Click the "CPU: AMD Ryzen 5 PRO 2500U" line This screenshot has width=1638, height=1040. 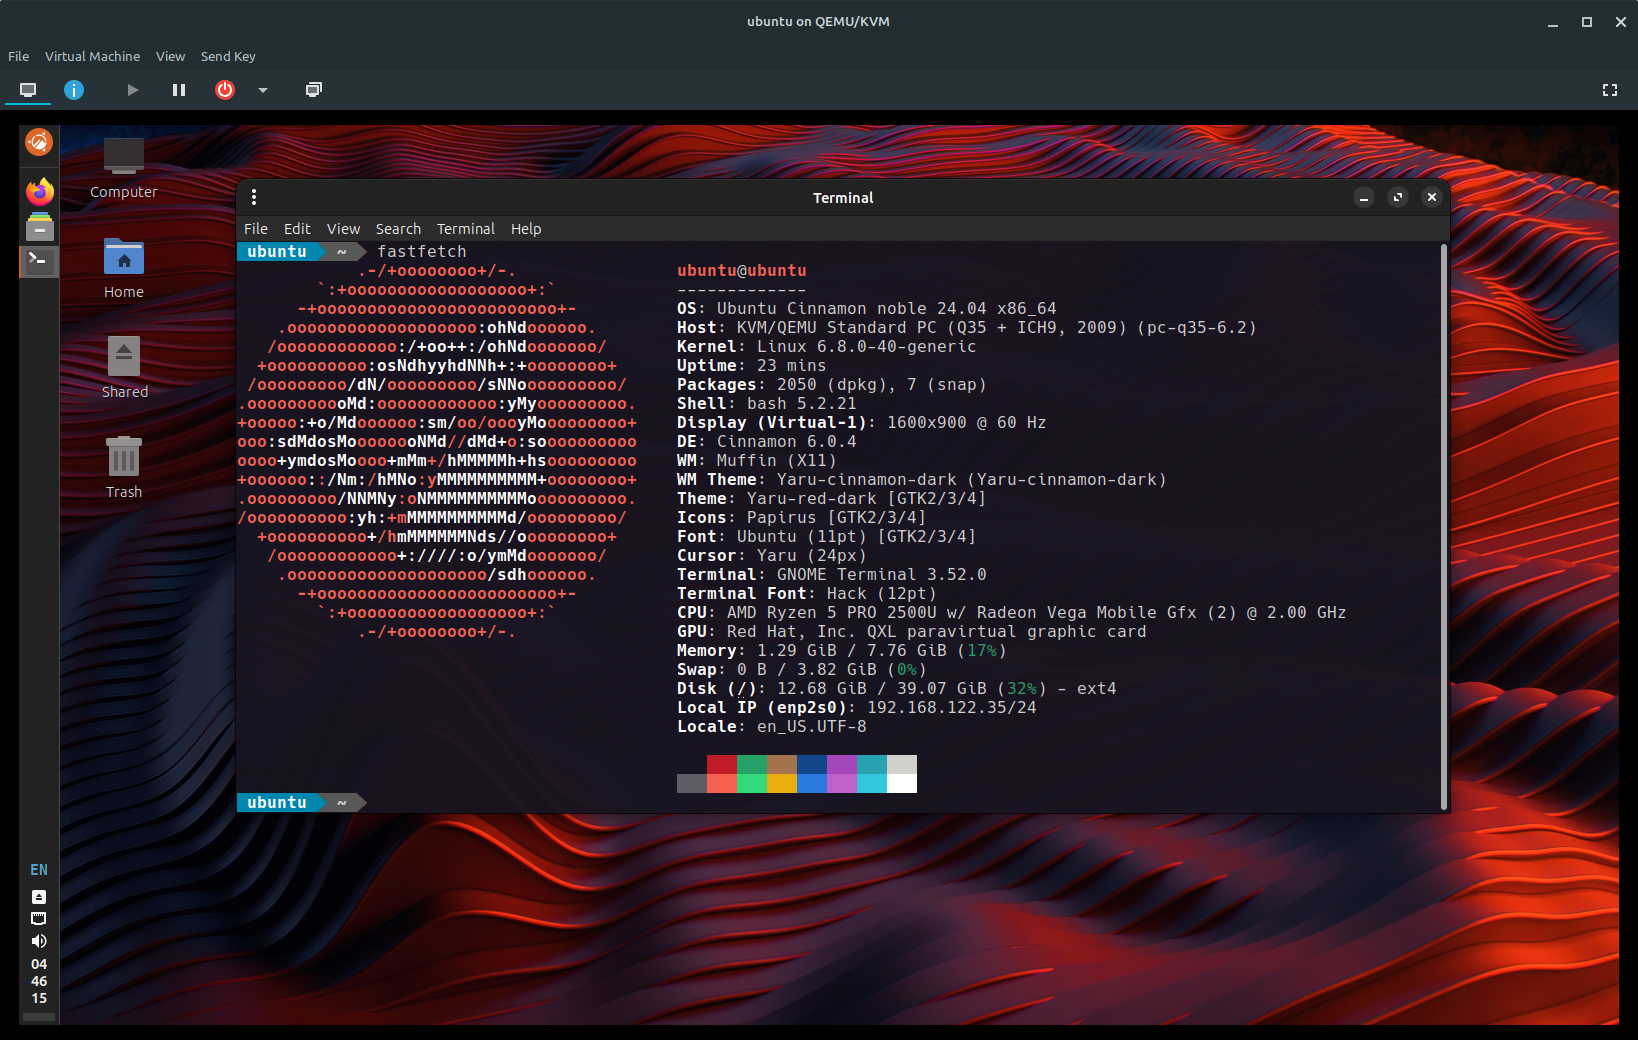1012,613
